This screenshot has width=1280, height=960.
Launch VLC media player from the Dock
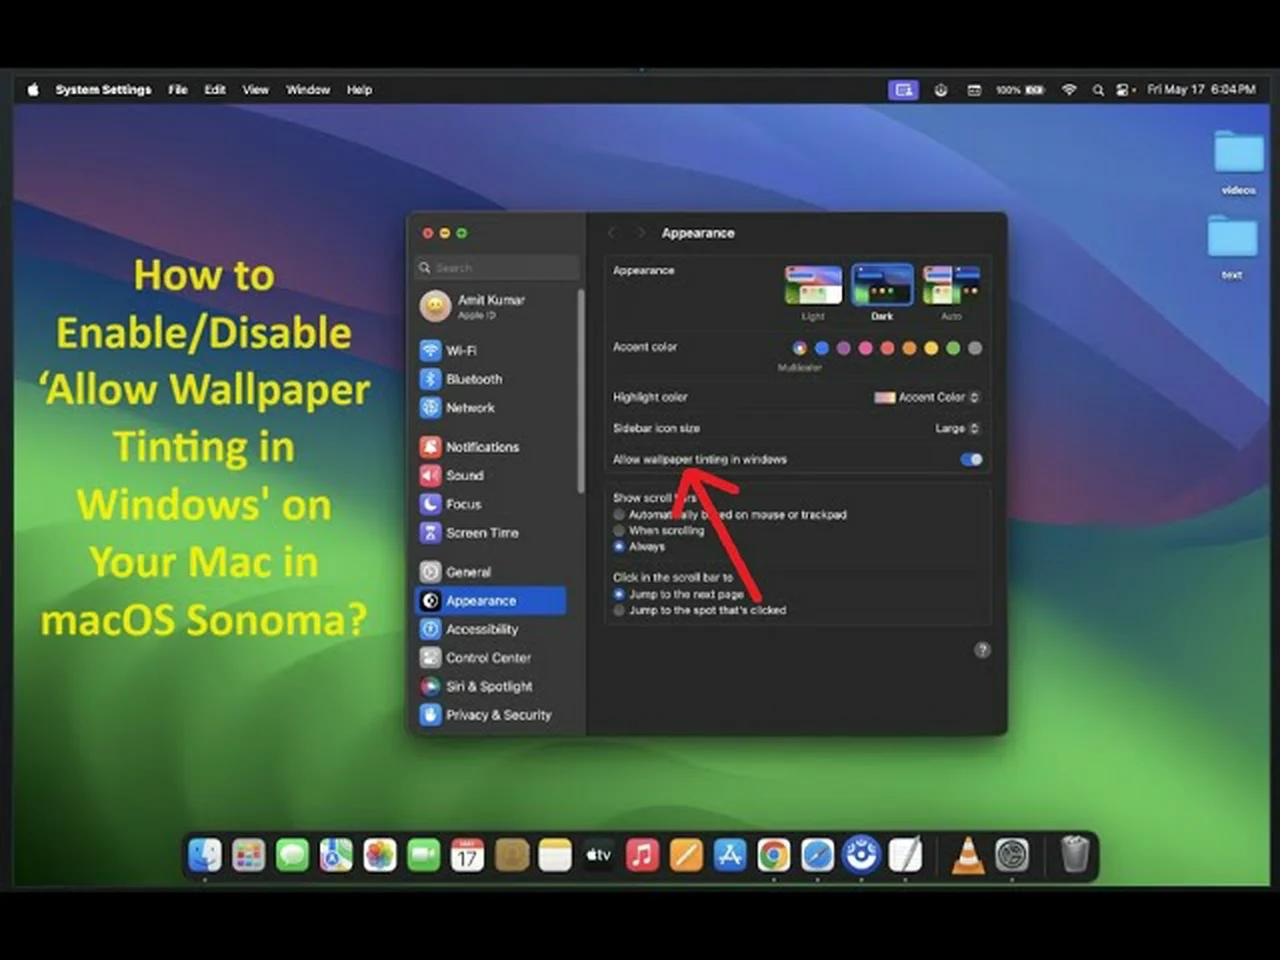(968, 855)
